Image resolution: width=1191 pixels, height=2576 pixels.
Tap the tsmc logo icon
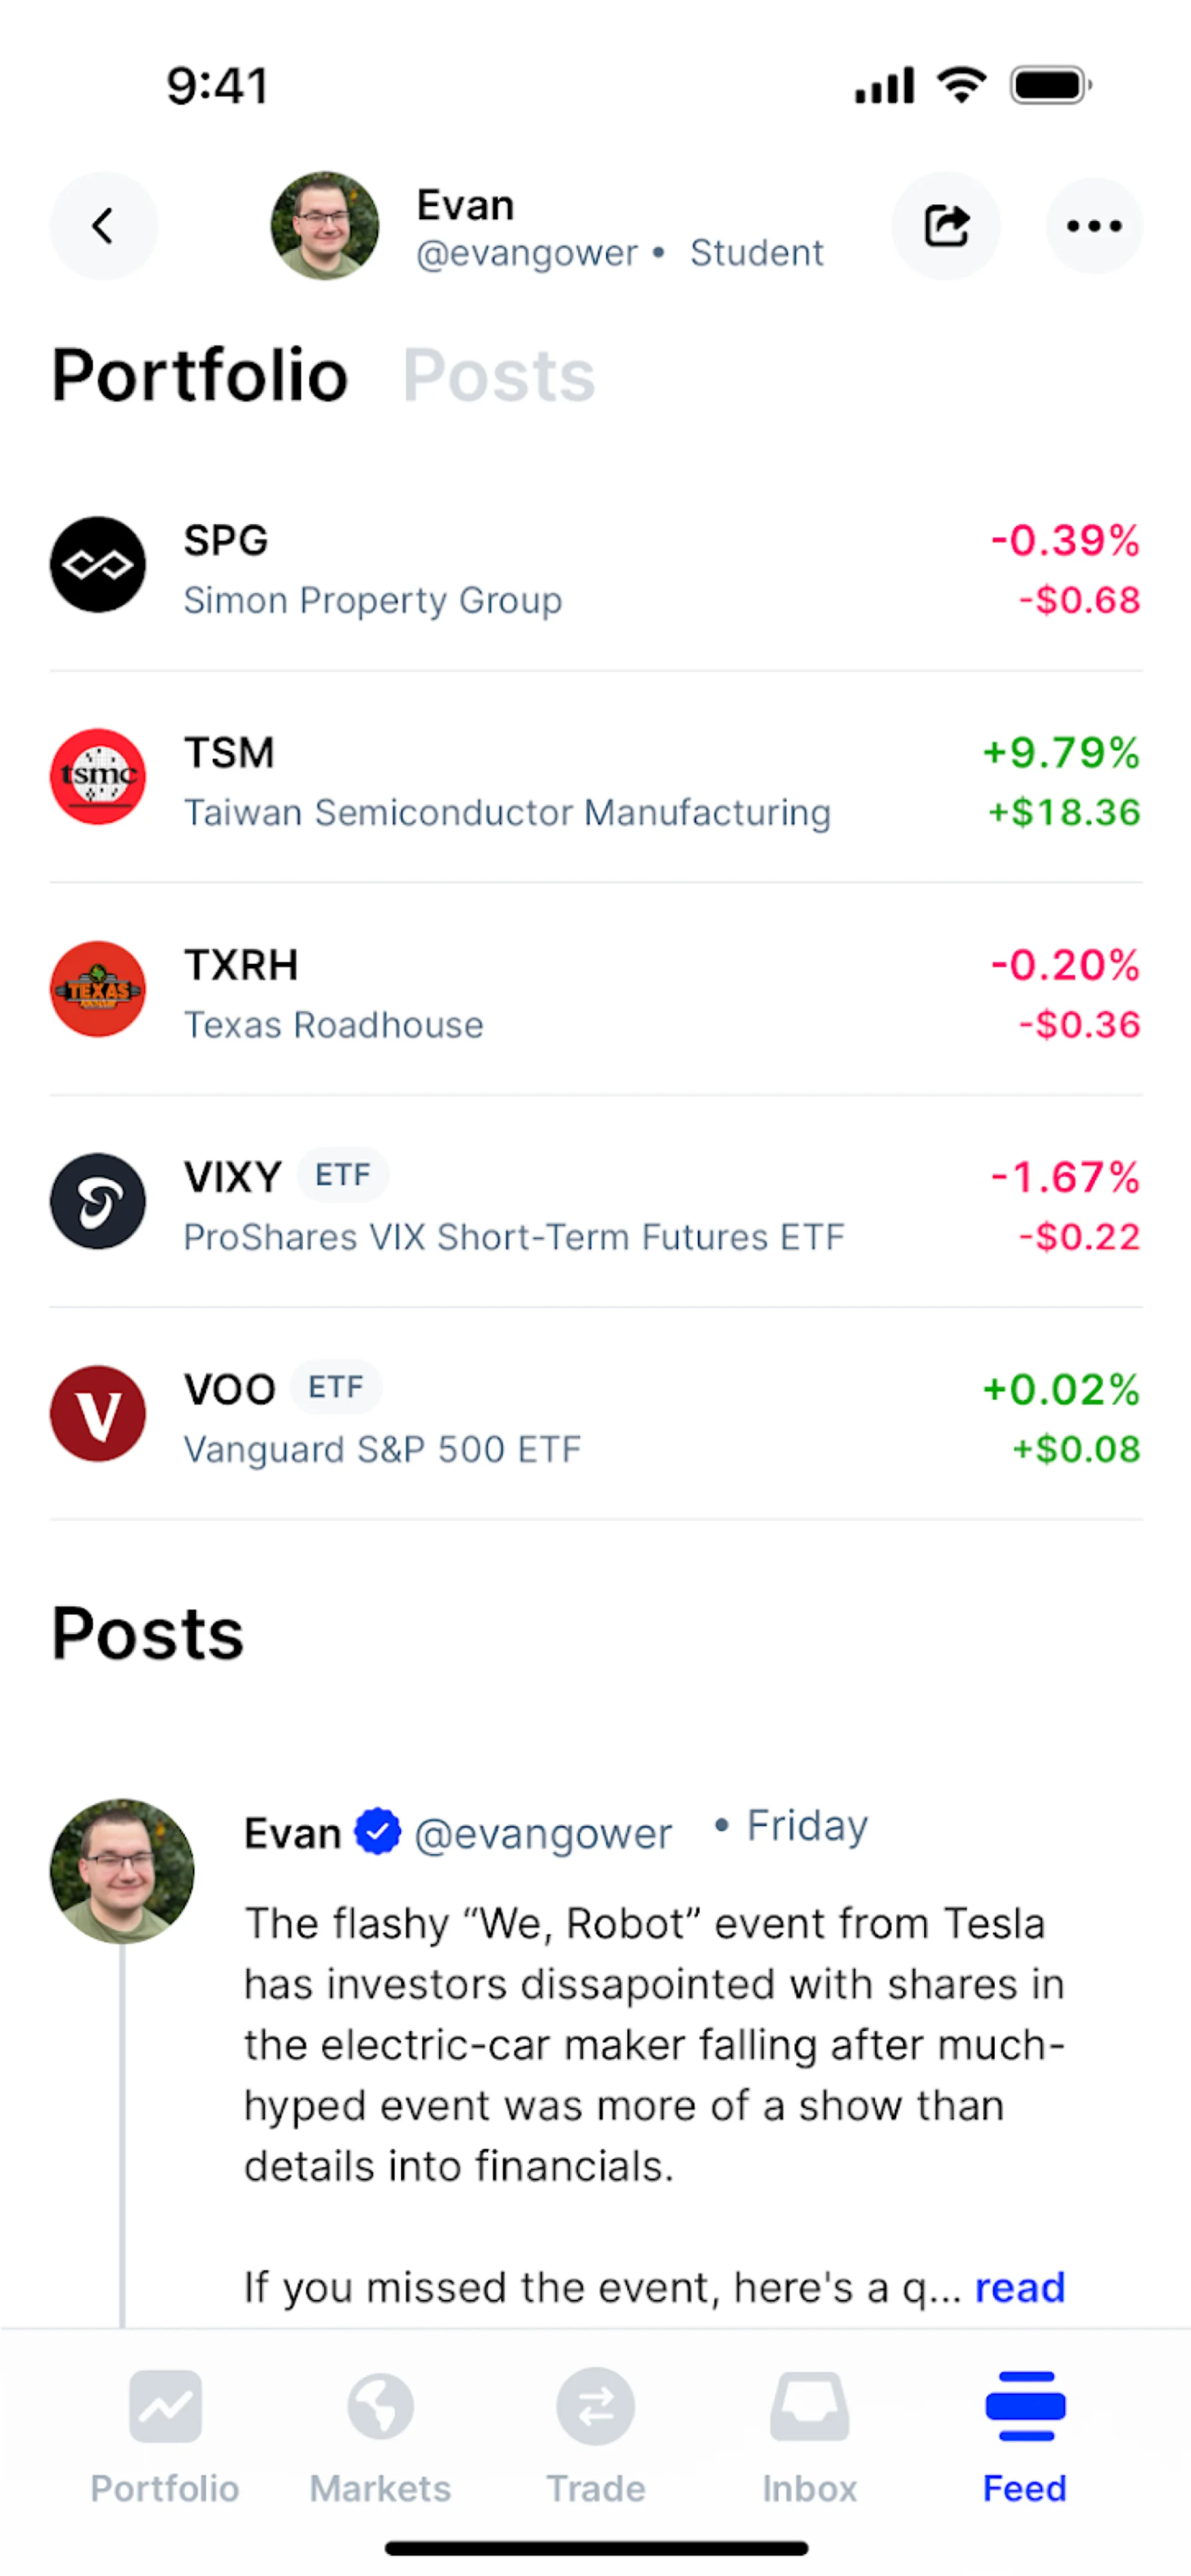(x=98, y=777)
